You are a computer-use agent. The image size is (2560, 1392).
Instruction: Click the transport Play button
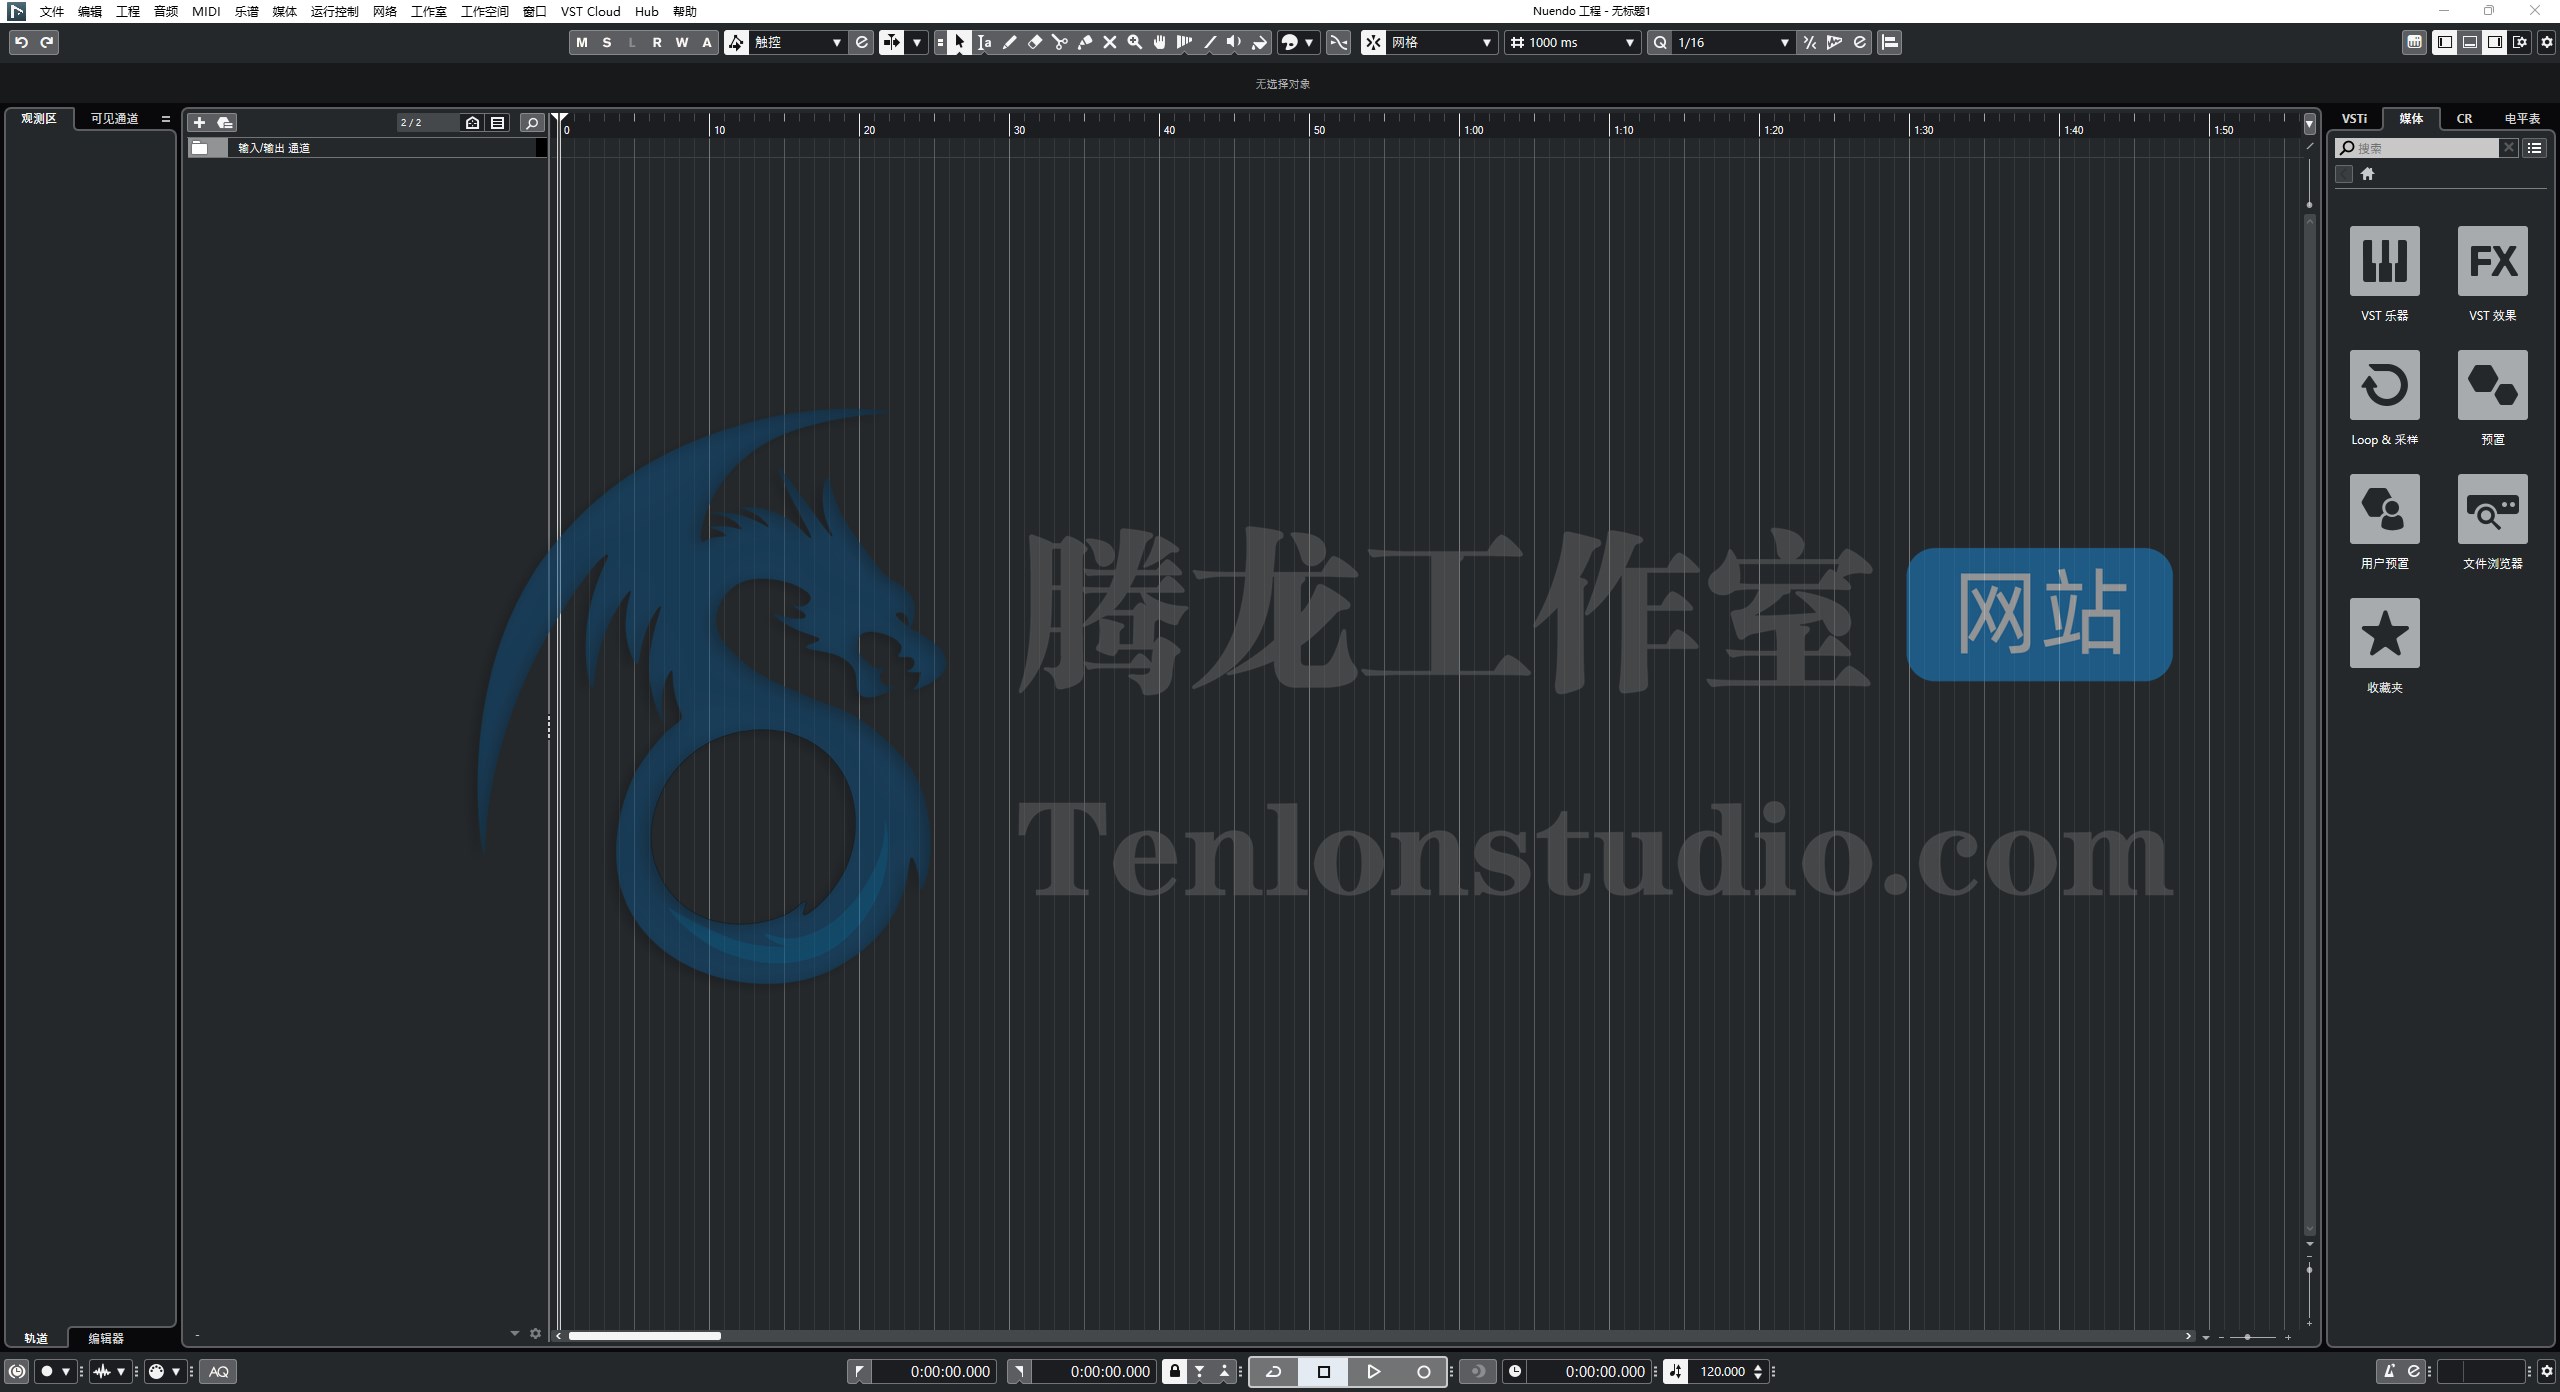1373,1371
